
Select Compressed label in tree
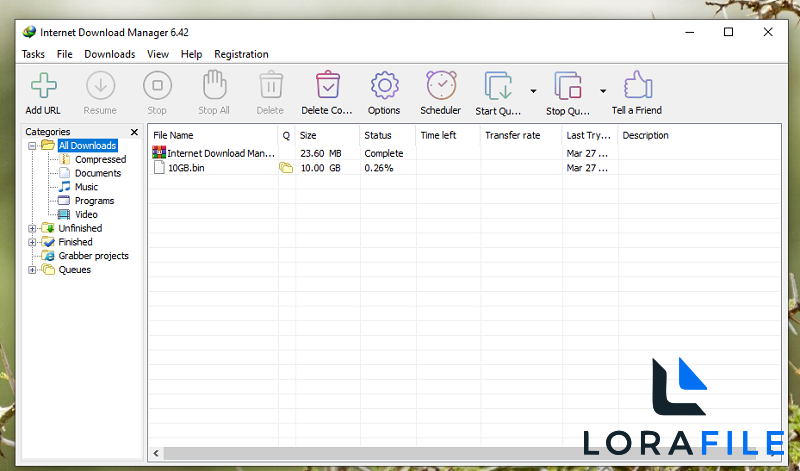(101, 159)
